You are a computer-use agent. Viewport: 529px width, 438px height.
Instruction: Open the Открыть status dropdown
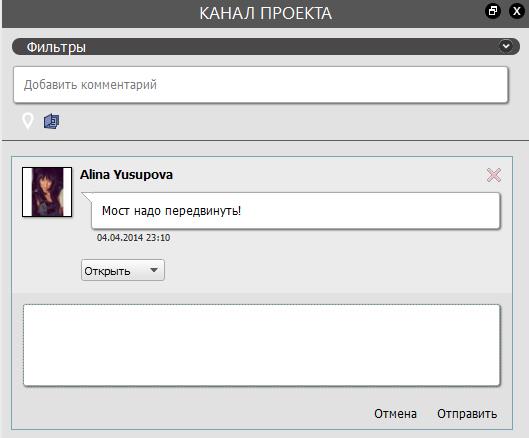123,270
